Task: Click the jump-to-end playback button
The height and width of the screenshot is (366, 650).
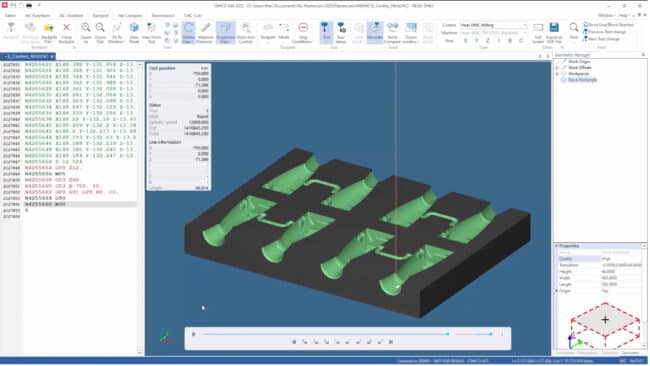Action: click(390, 342)
